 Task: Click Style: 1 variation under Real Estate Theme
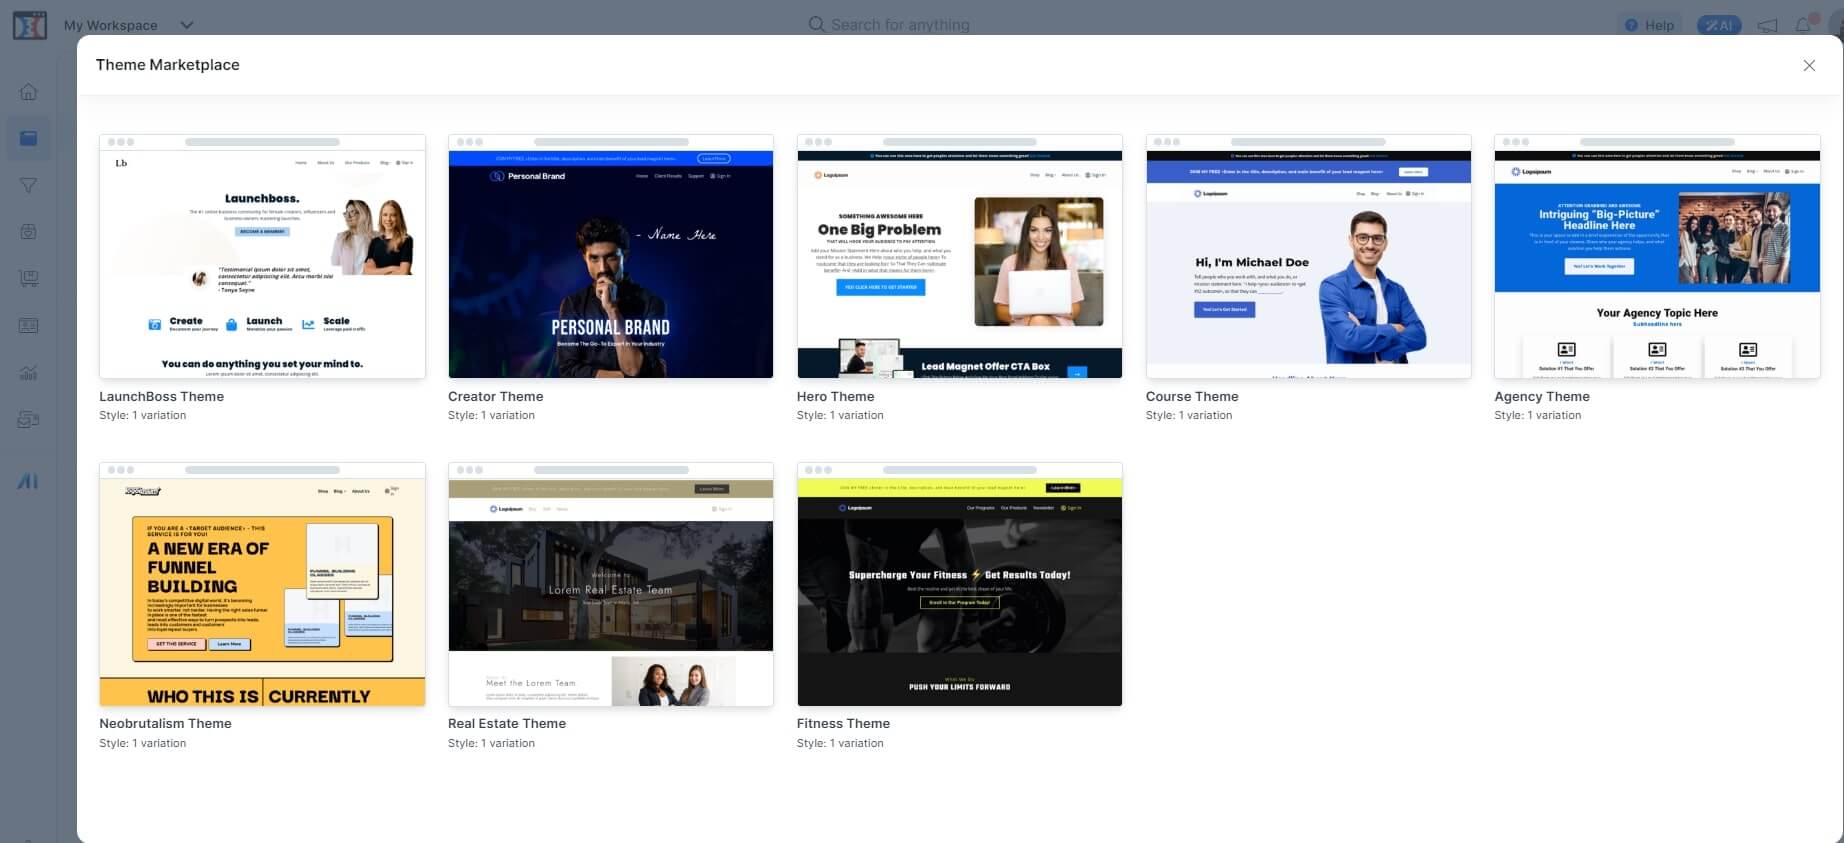pyautogui.click(x=491, y=743)
